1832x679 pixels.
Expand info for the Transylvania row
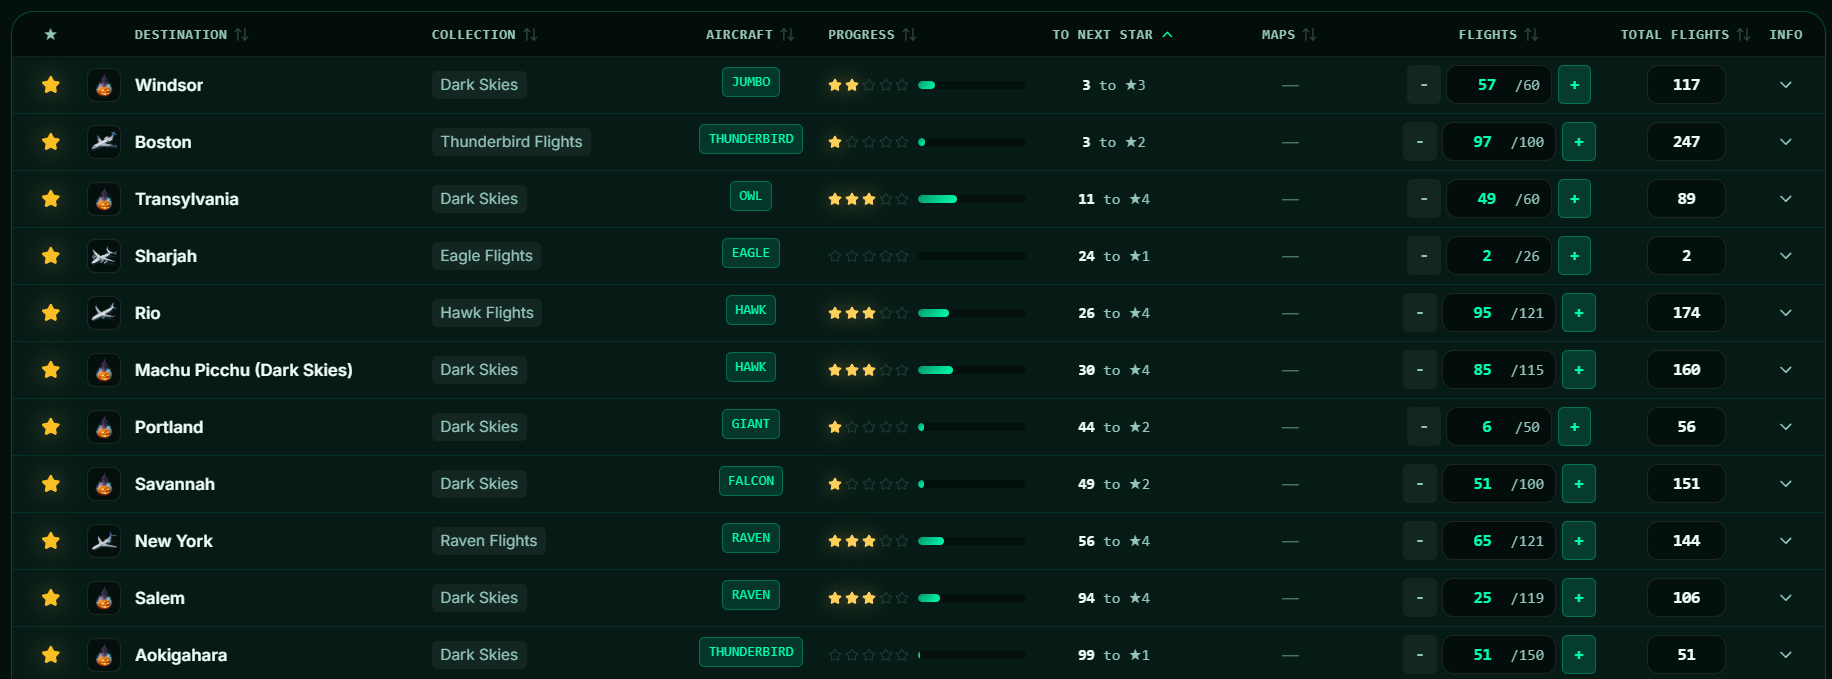(x=1786, y=199)
